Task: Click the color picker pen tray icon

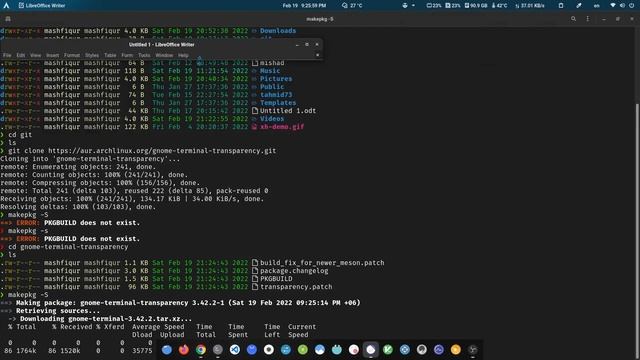Action: [579, 5]
